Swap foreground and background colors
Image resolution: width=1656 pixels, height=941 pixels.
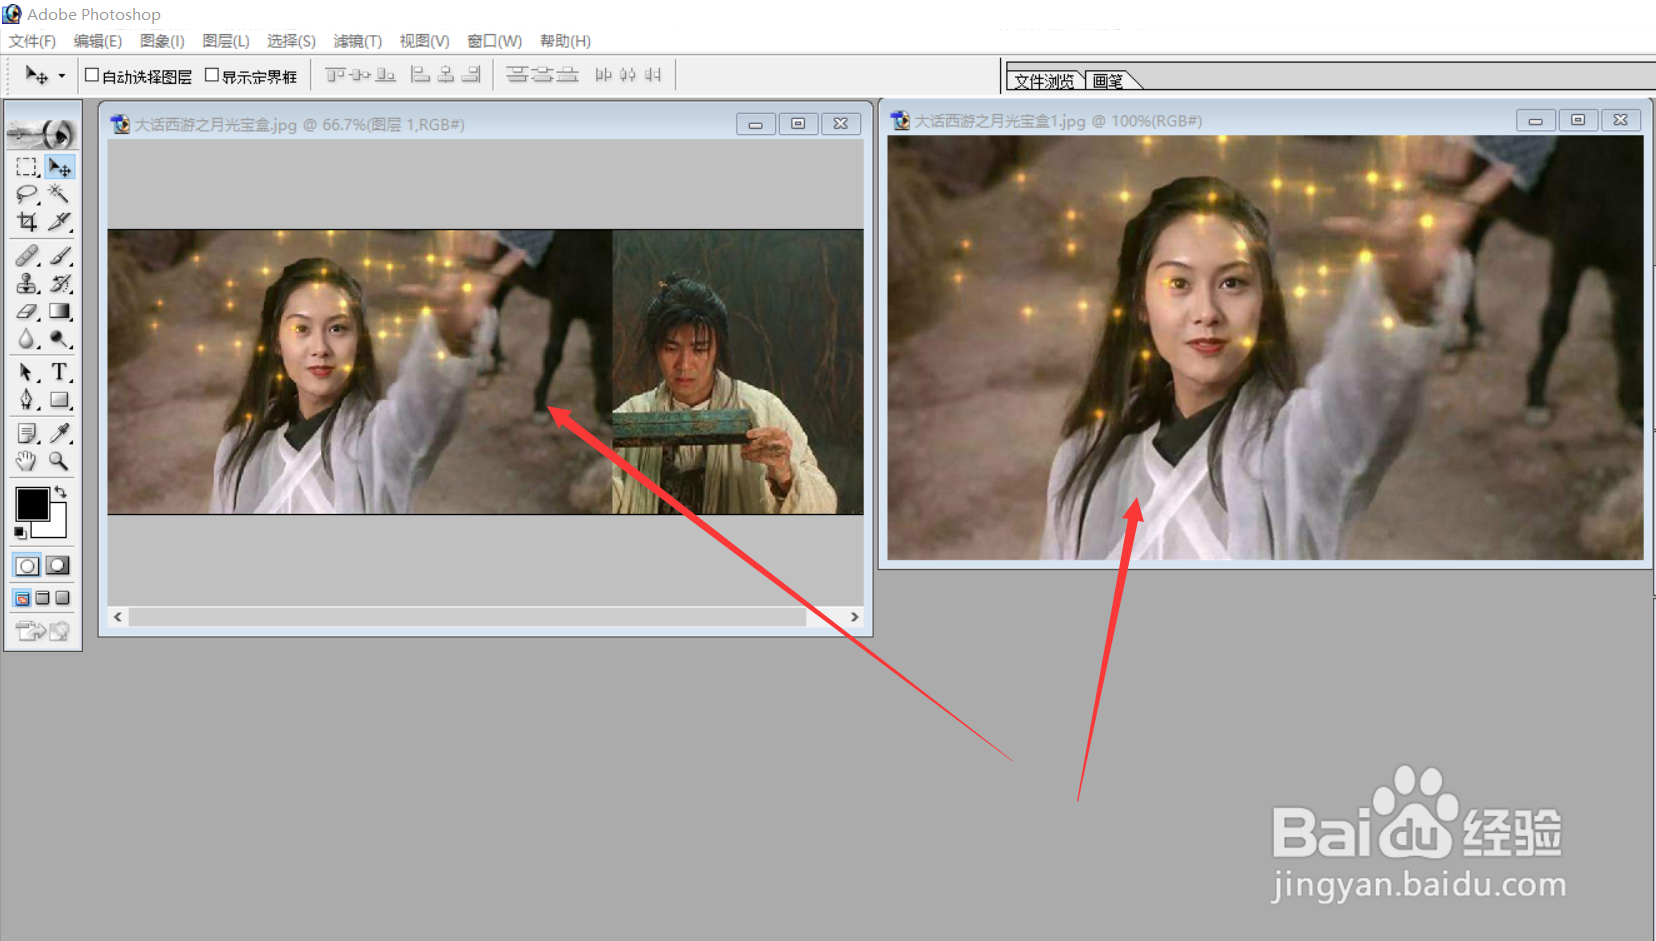click(x=60, y=491)
